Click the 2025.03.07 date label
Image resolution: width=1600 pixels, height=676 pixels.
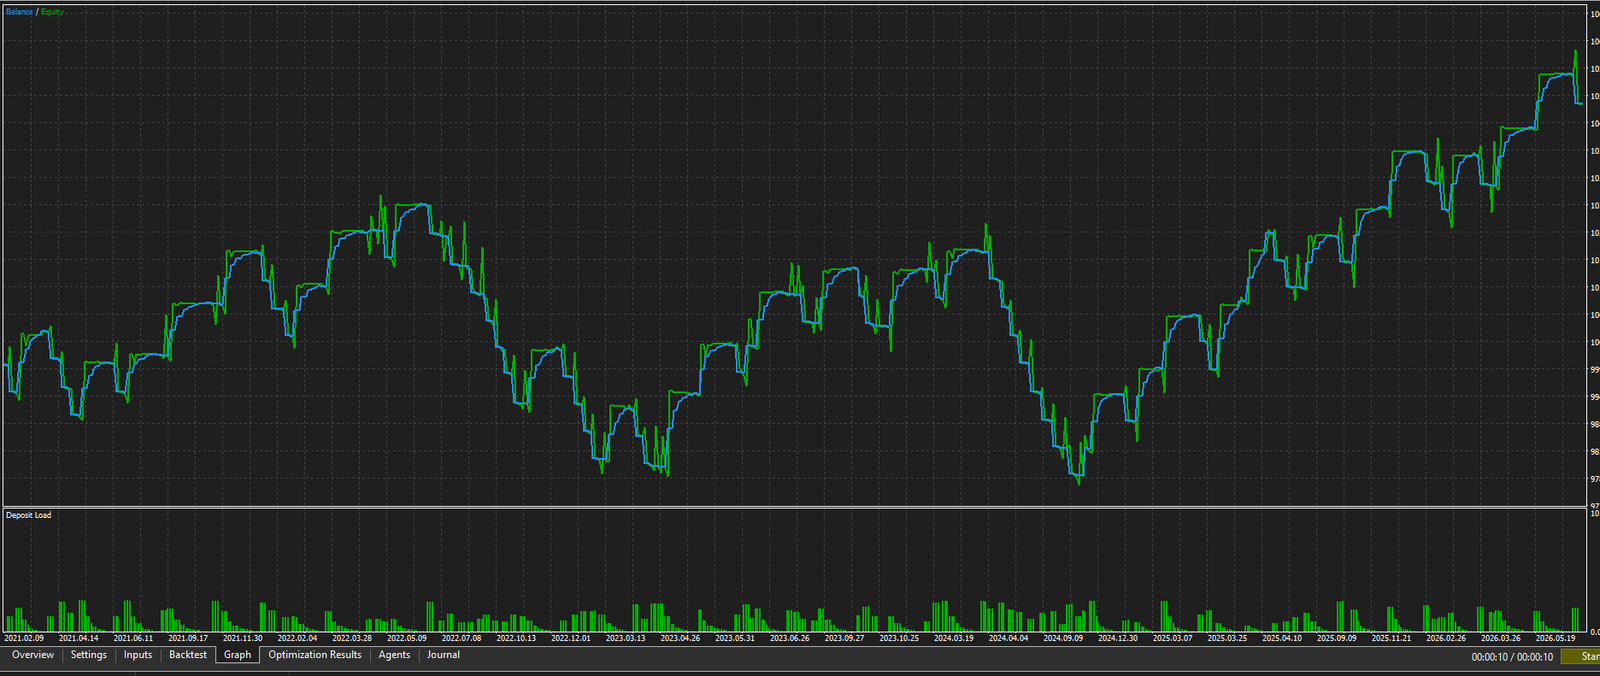1172,638
